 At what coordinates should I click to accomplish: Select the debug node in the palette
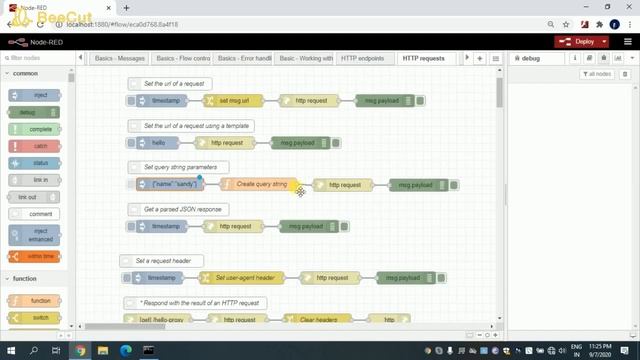coord(34,112)
